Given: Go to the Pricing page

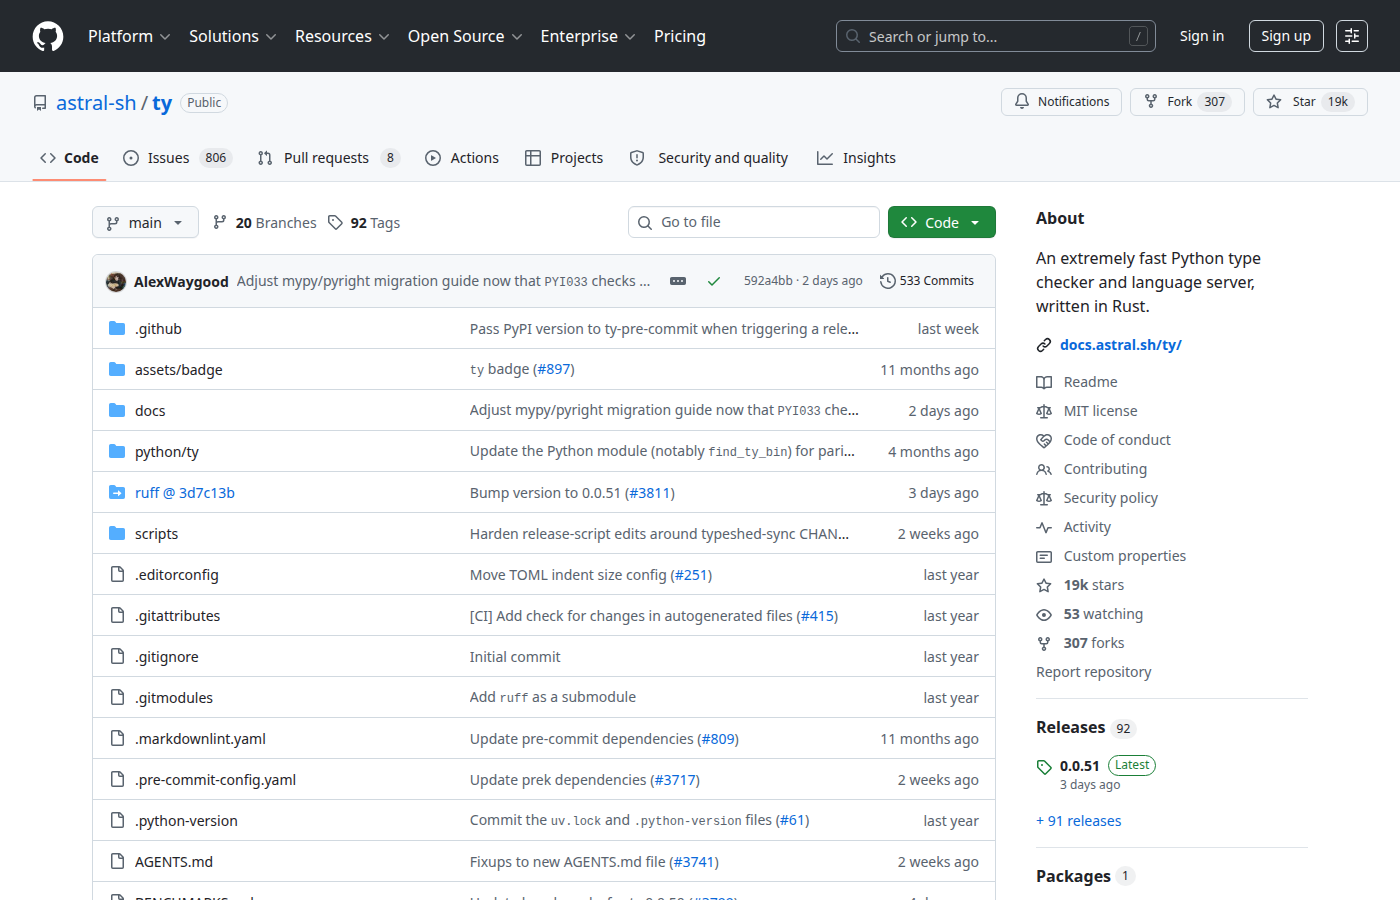Looking at the screenshot, I should coord(680,36).
